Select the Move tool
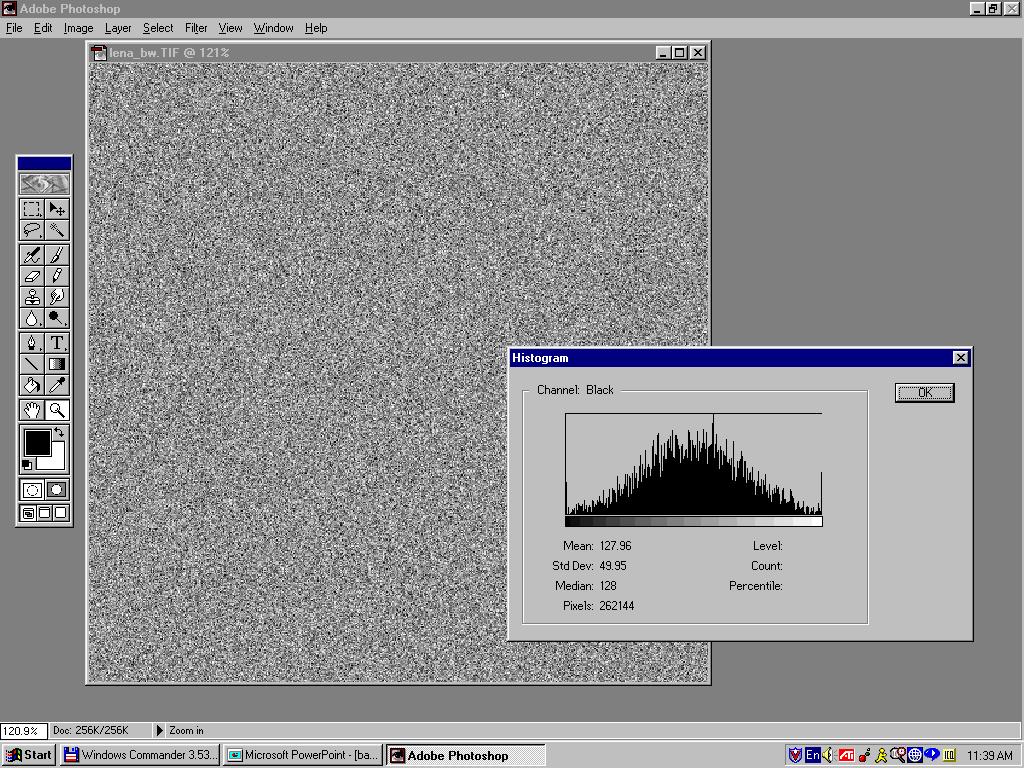 tap(57, 209)
